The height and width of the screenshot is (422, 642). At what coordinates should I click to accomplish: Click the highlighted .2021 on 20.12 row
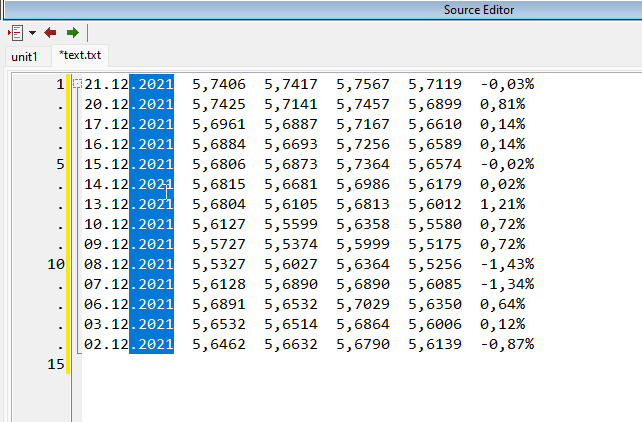coord(152,104)
